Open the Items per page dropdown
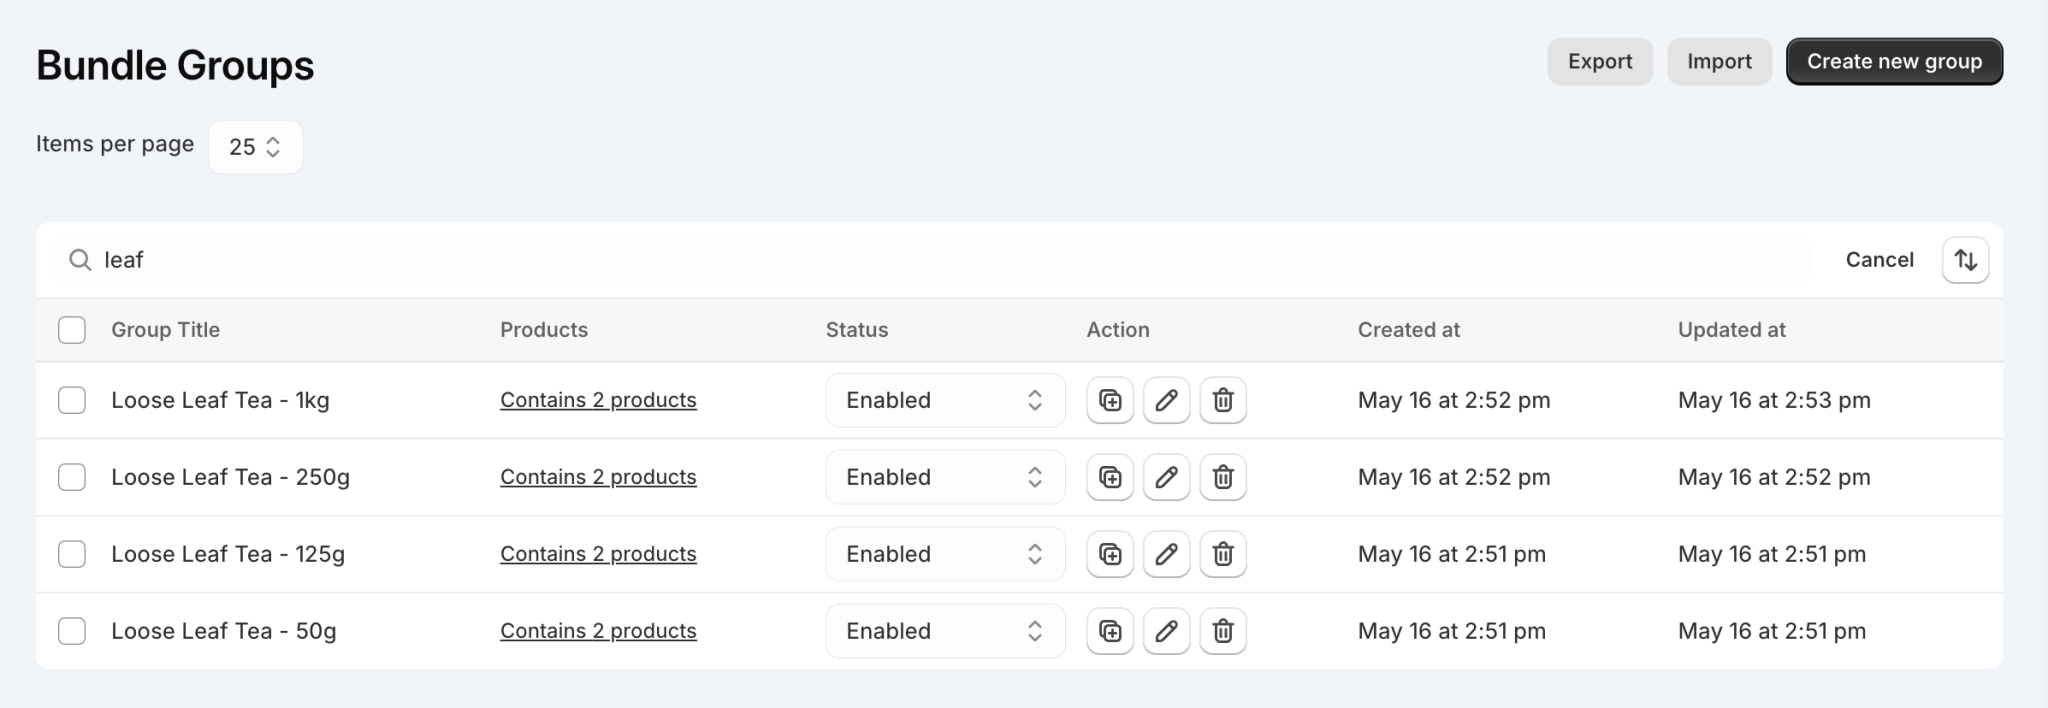 point(255,147)
